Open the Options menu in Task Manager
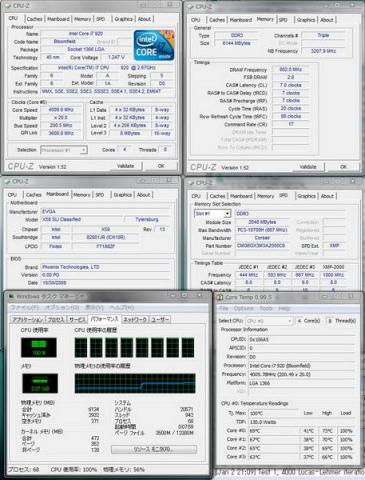Screen dimensions: 365x480 pyautogui.click(x=62, y=307)
